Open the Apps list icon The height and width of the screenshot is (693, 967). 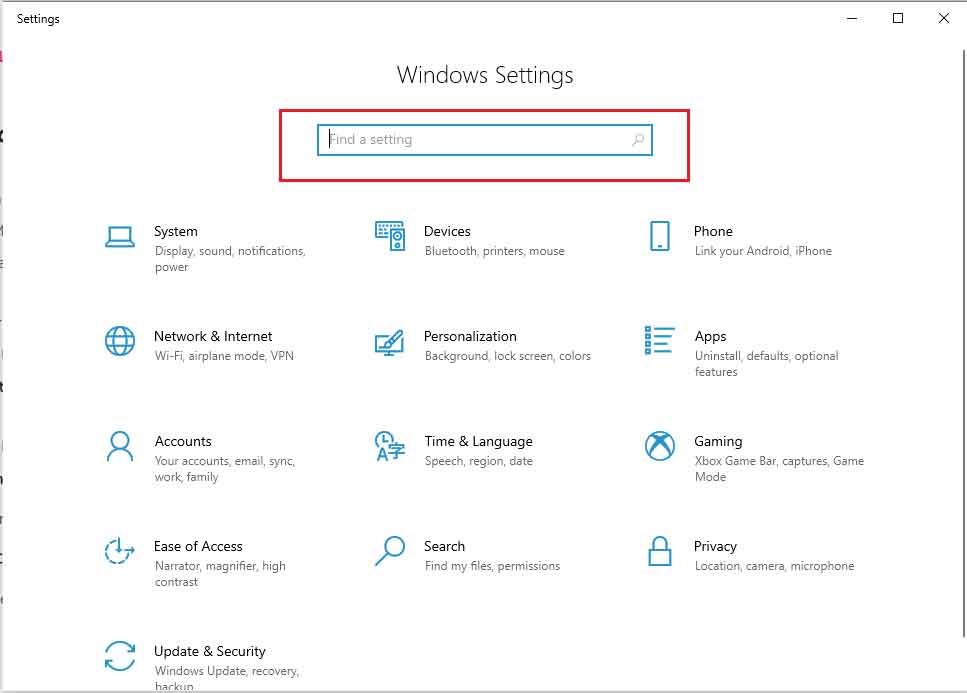pos(659,340)
